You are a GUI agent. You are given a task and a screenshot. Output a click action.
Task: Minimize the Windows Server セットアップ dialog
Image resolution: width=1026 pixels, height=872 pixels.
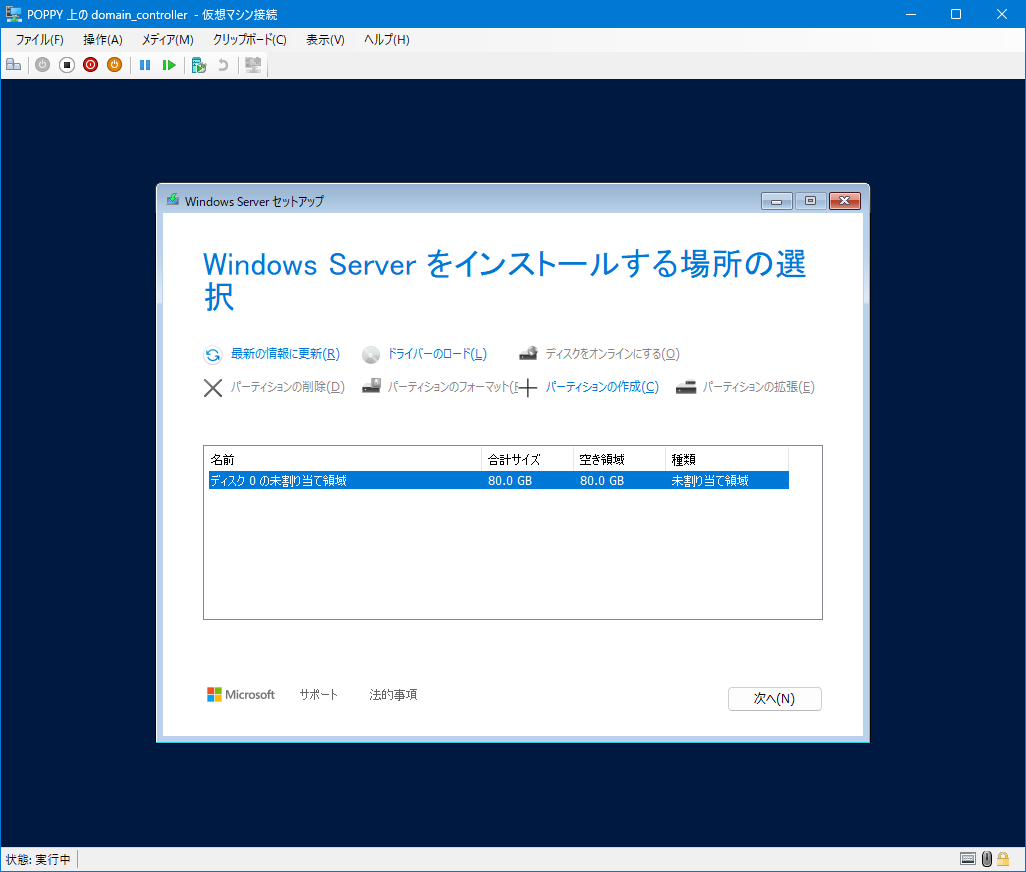(777, 201)
